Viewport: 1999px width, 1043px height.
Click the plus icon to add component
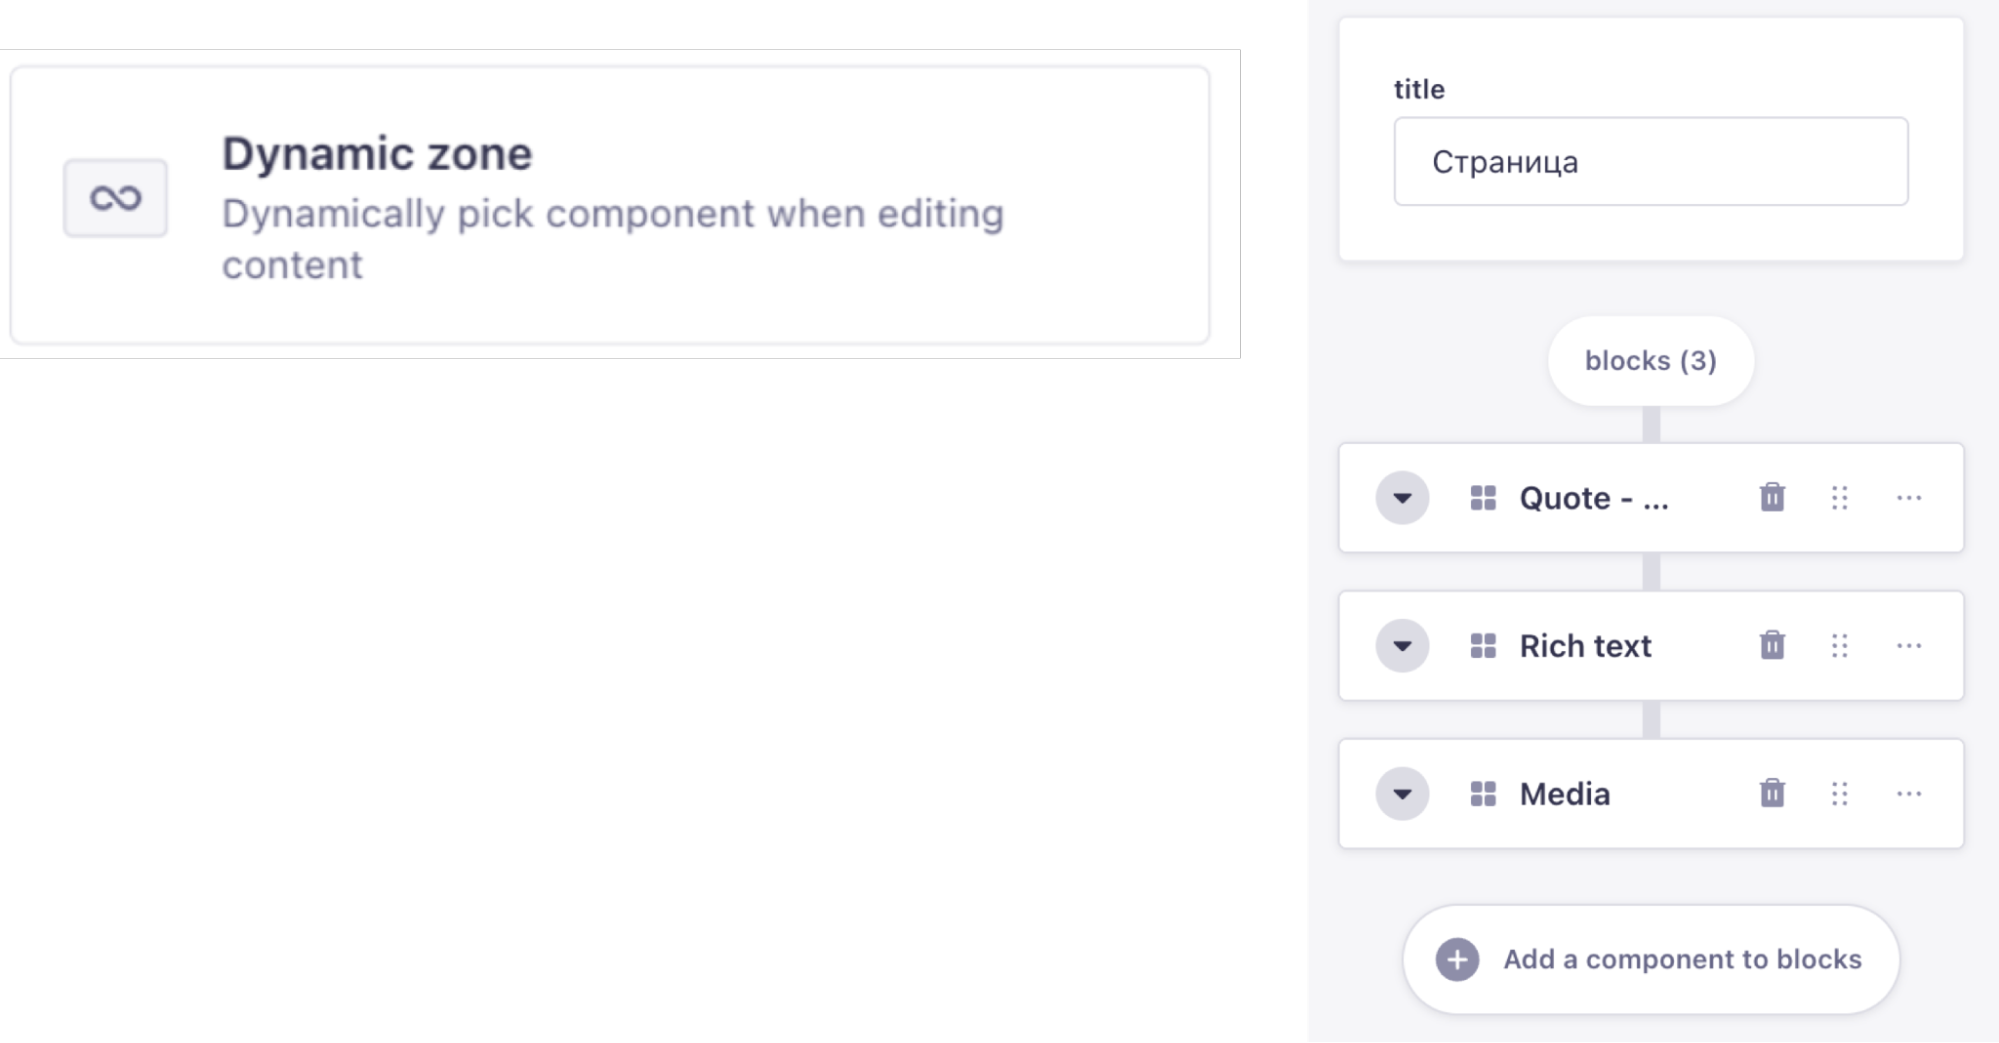click(1457, 960)
